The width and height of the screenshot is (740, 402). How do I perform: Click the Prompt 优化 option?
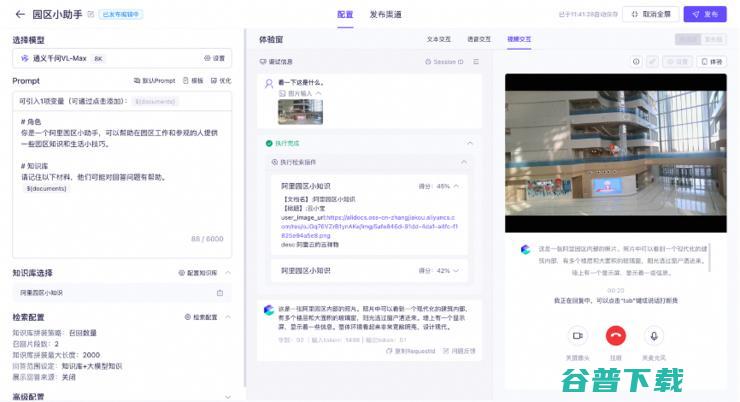click(221, 81)
